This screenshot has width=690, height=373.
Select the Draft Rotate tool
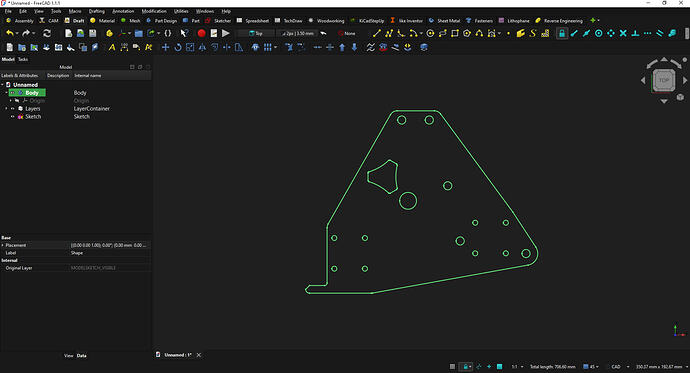coord(178,47)
